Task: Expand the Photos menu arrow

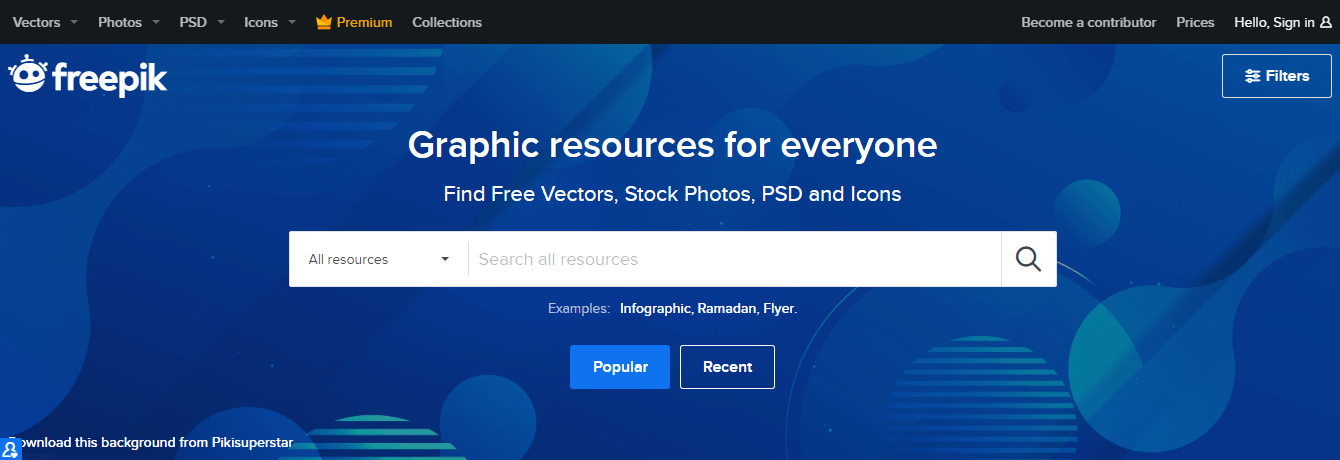Action: 155,22
